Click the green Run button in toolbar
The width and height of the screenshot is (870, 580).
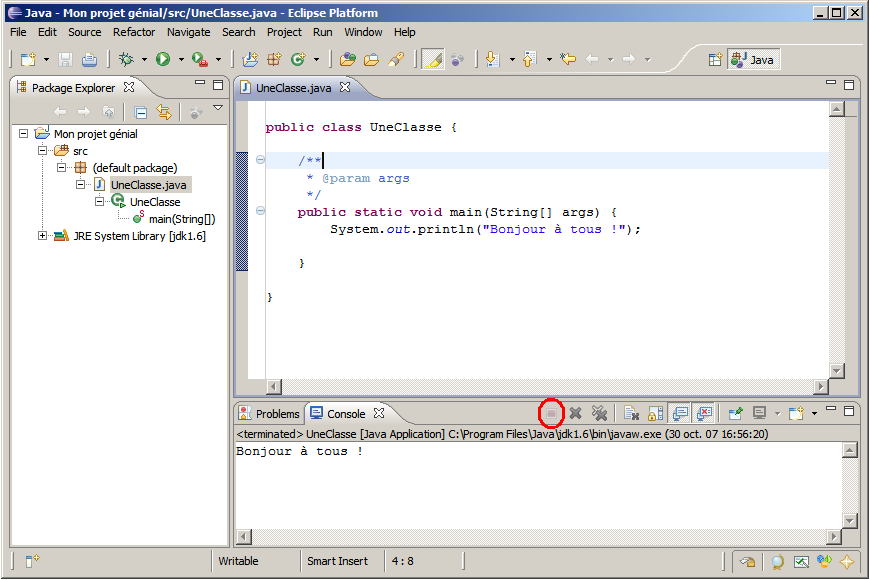click(162, 60)
